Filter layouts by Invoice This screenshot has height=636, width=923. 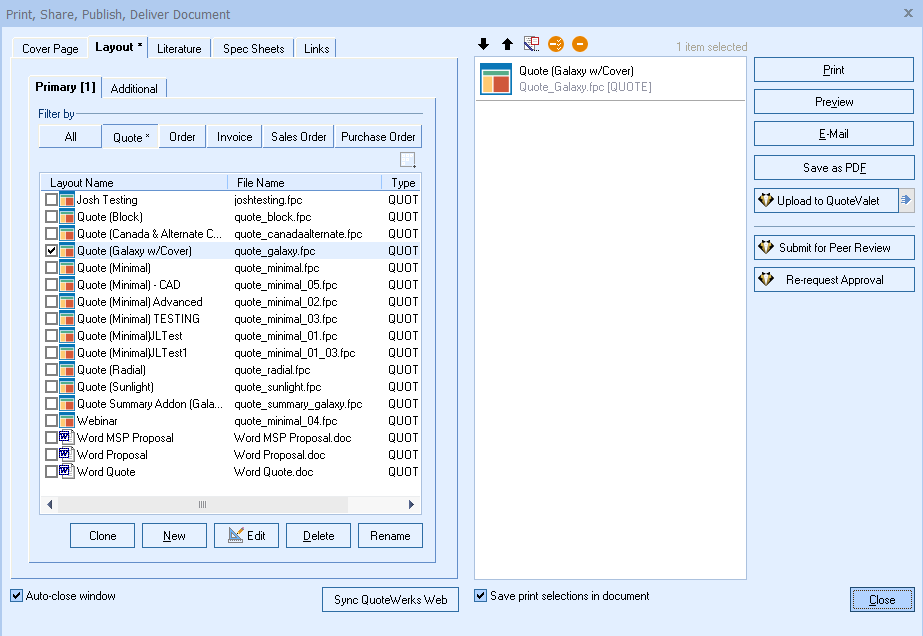tap(235, 137)
